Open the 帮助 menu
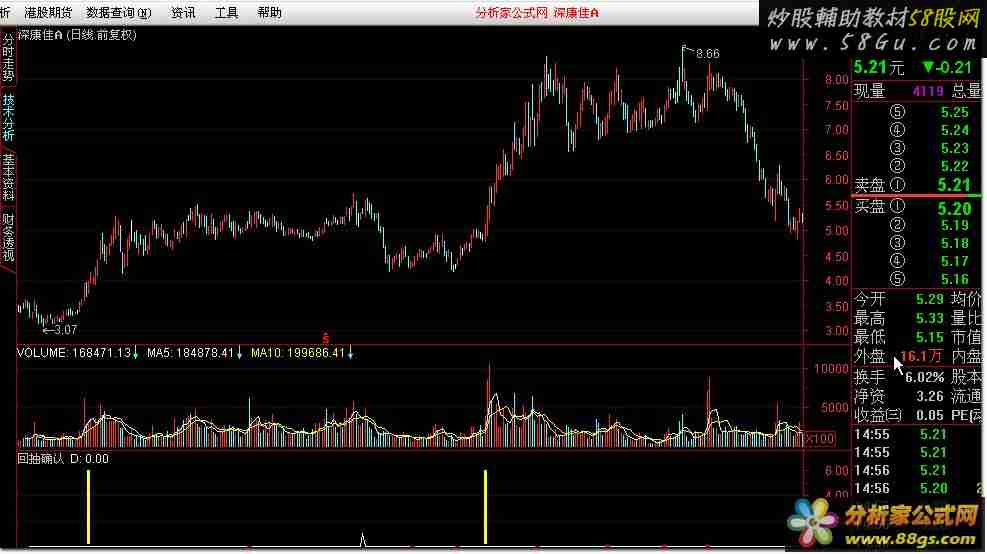This screenshot has height=554, width=987. 269,13
